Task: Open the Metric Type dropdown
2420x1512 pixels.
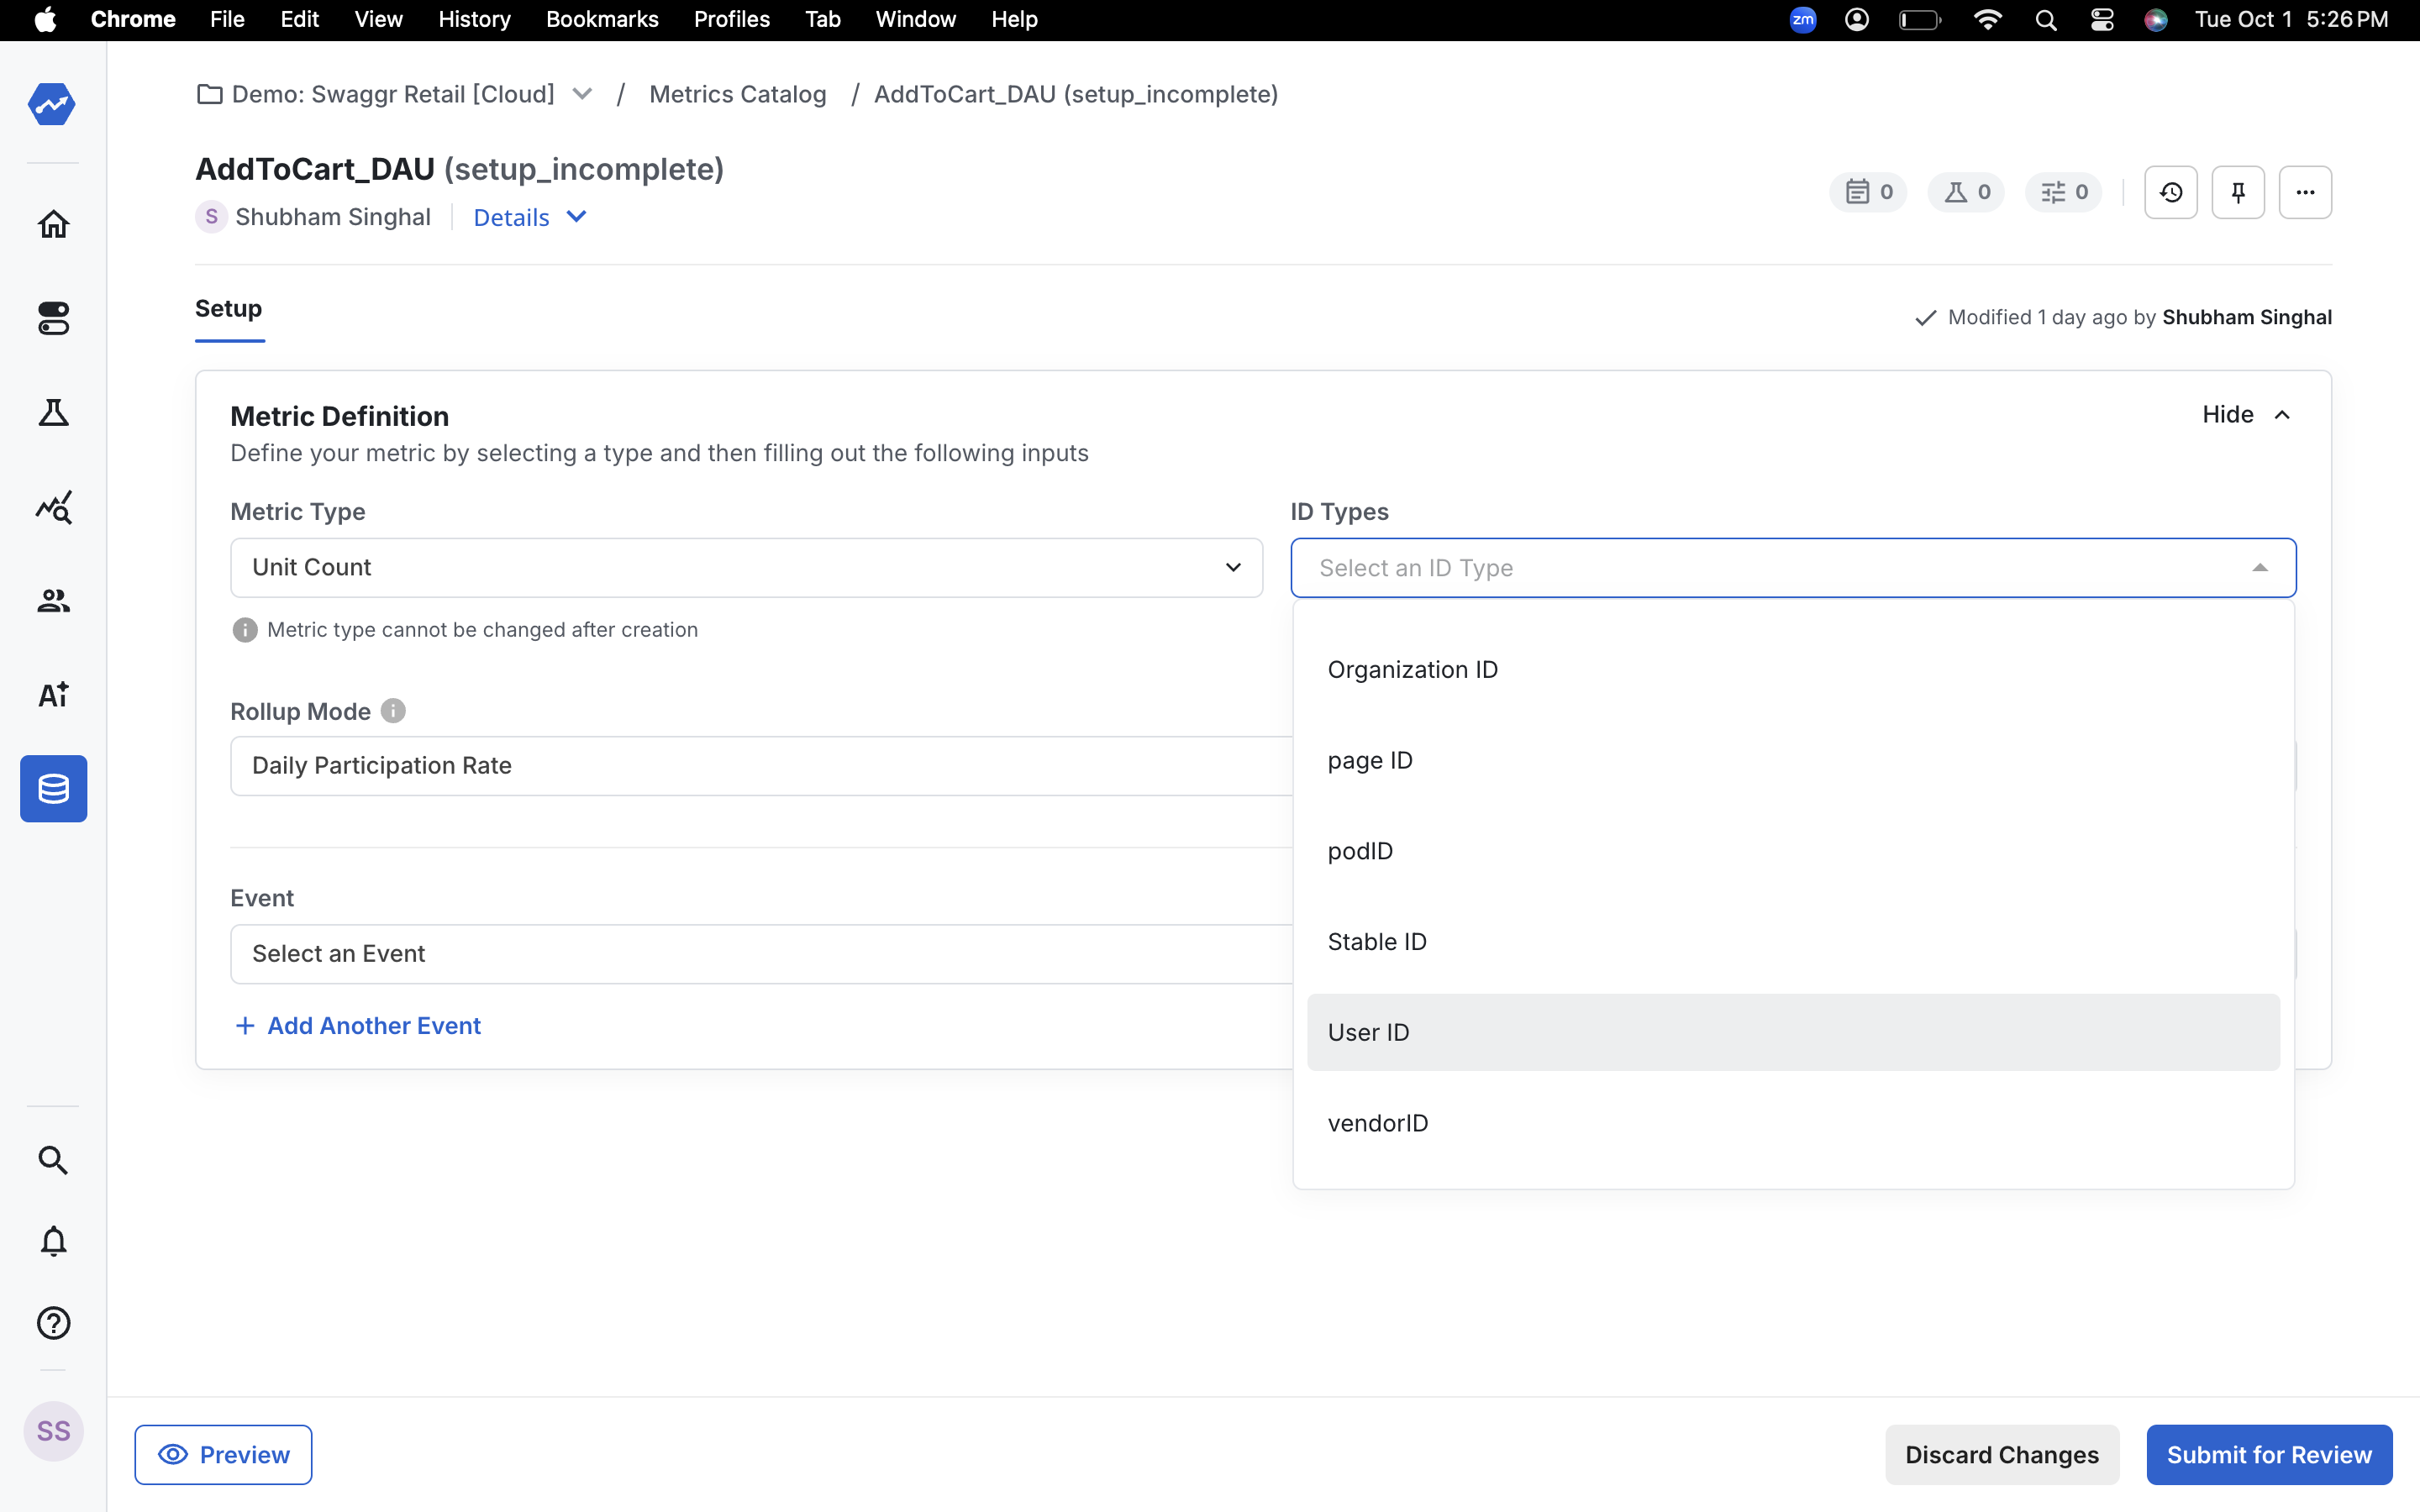Action: tap(746, 568)
